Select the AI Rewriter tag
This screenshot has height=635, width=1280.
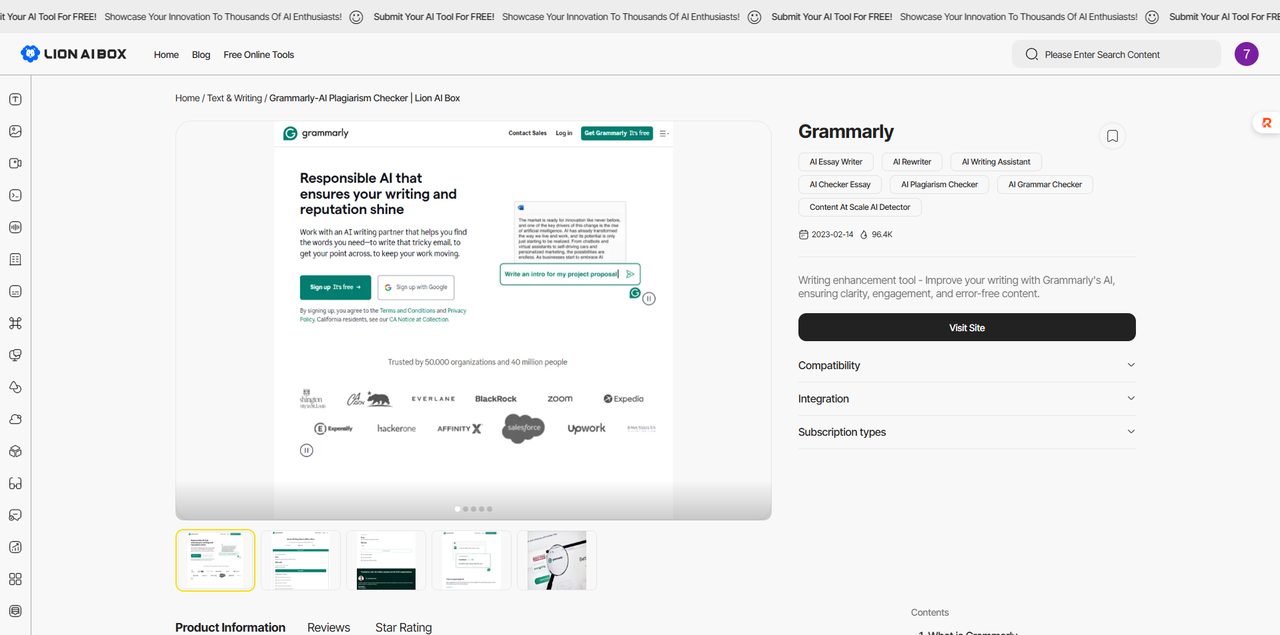912,161
